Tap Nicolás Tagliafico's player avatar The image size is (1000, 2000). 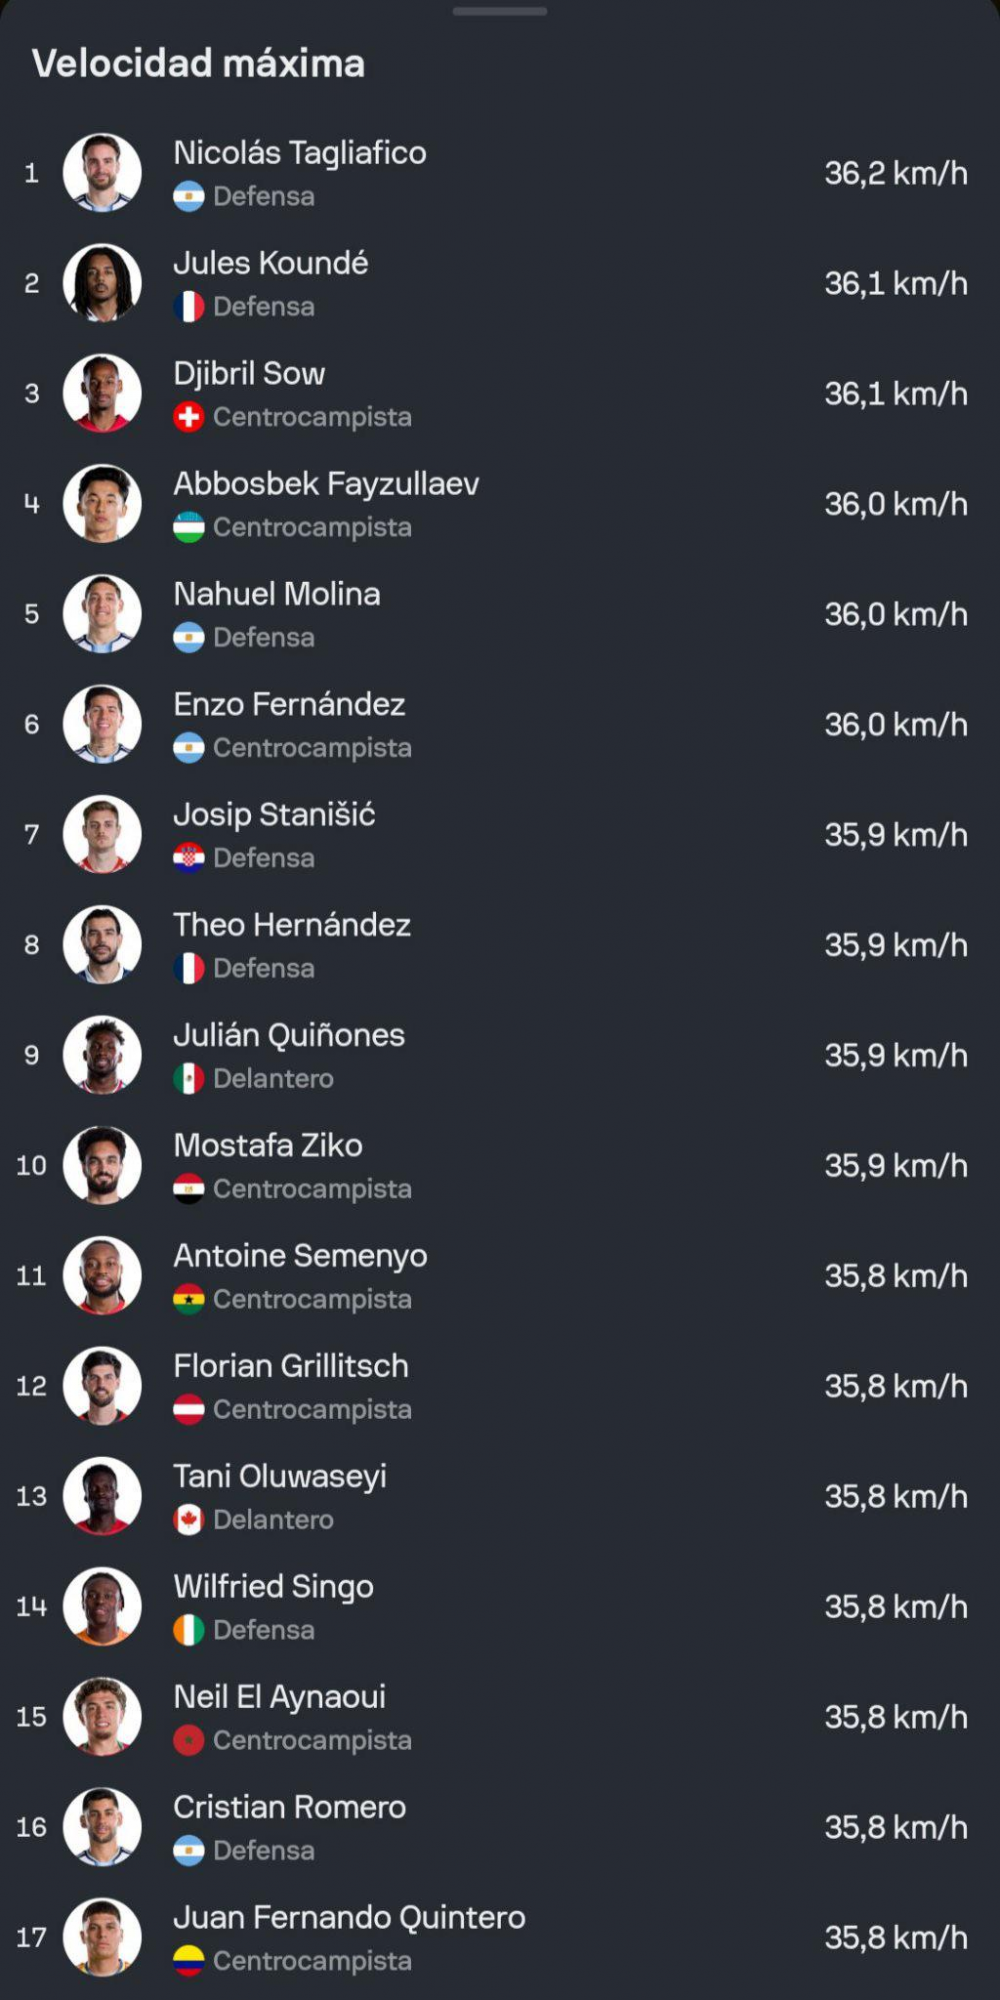click(x=102, y=173)
